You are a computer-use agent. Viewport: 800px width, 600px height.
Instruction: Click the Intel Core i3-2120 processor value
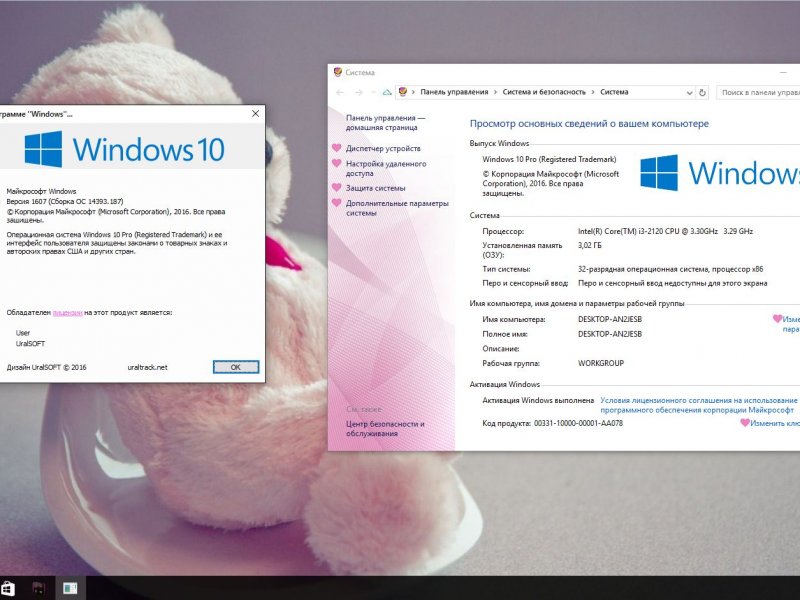click(665, 231)
